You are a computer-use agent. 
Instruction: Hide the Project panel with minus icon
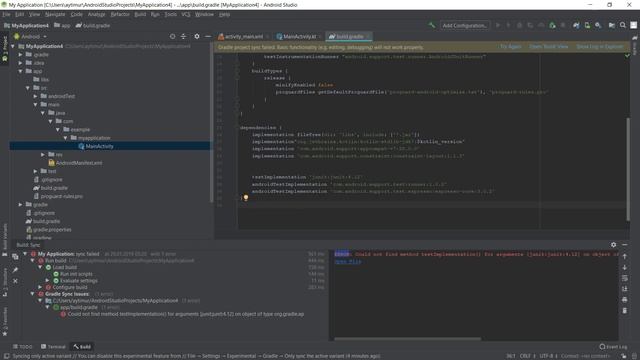point(208,36)
